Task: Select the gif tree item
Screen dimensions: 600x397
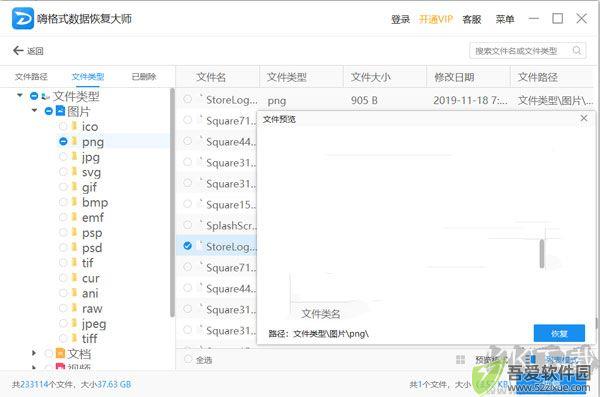Action: [89, 187]
